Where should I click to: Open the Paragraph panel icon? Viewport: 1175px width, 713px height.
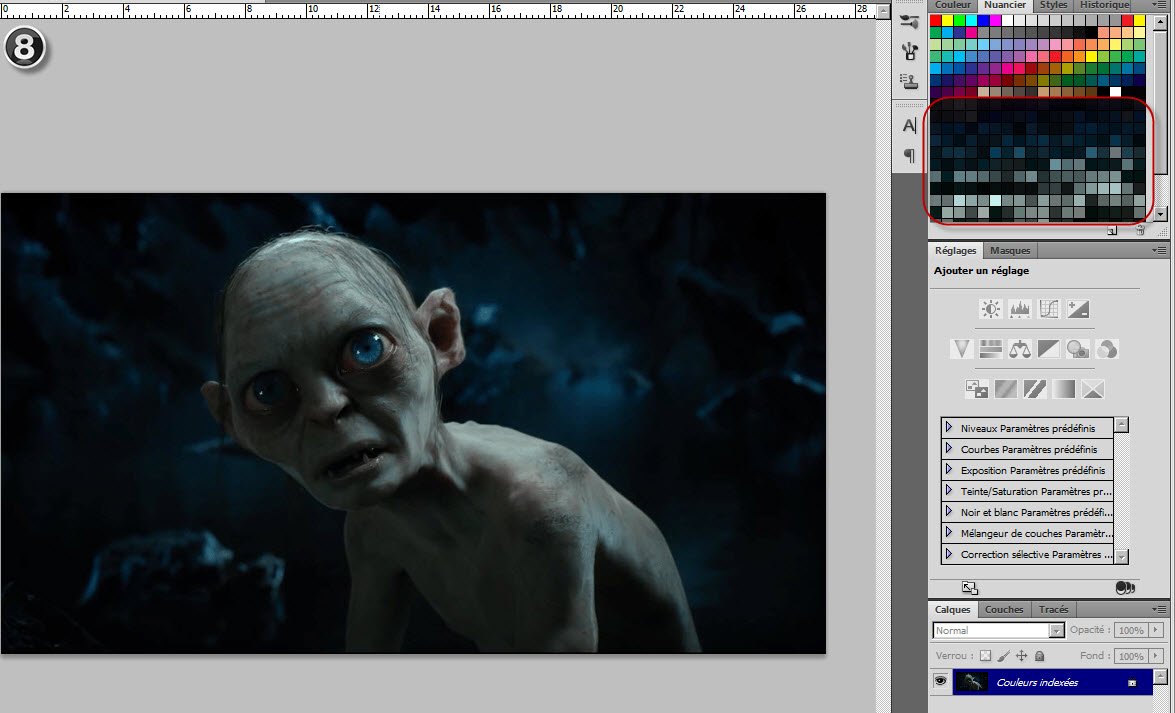909,155
